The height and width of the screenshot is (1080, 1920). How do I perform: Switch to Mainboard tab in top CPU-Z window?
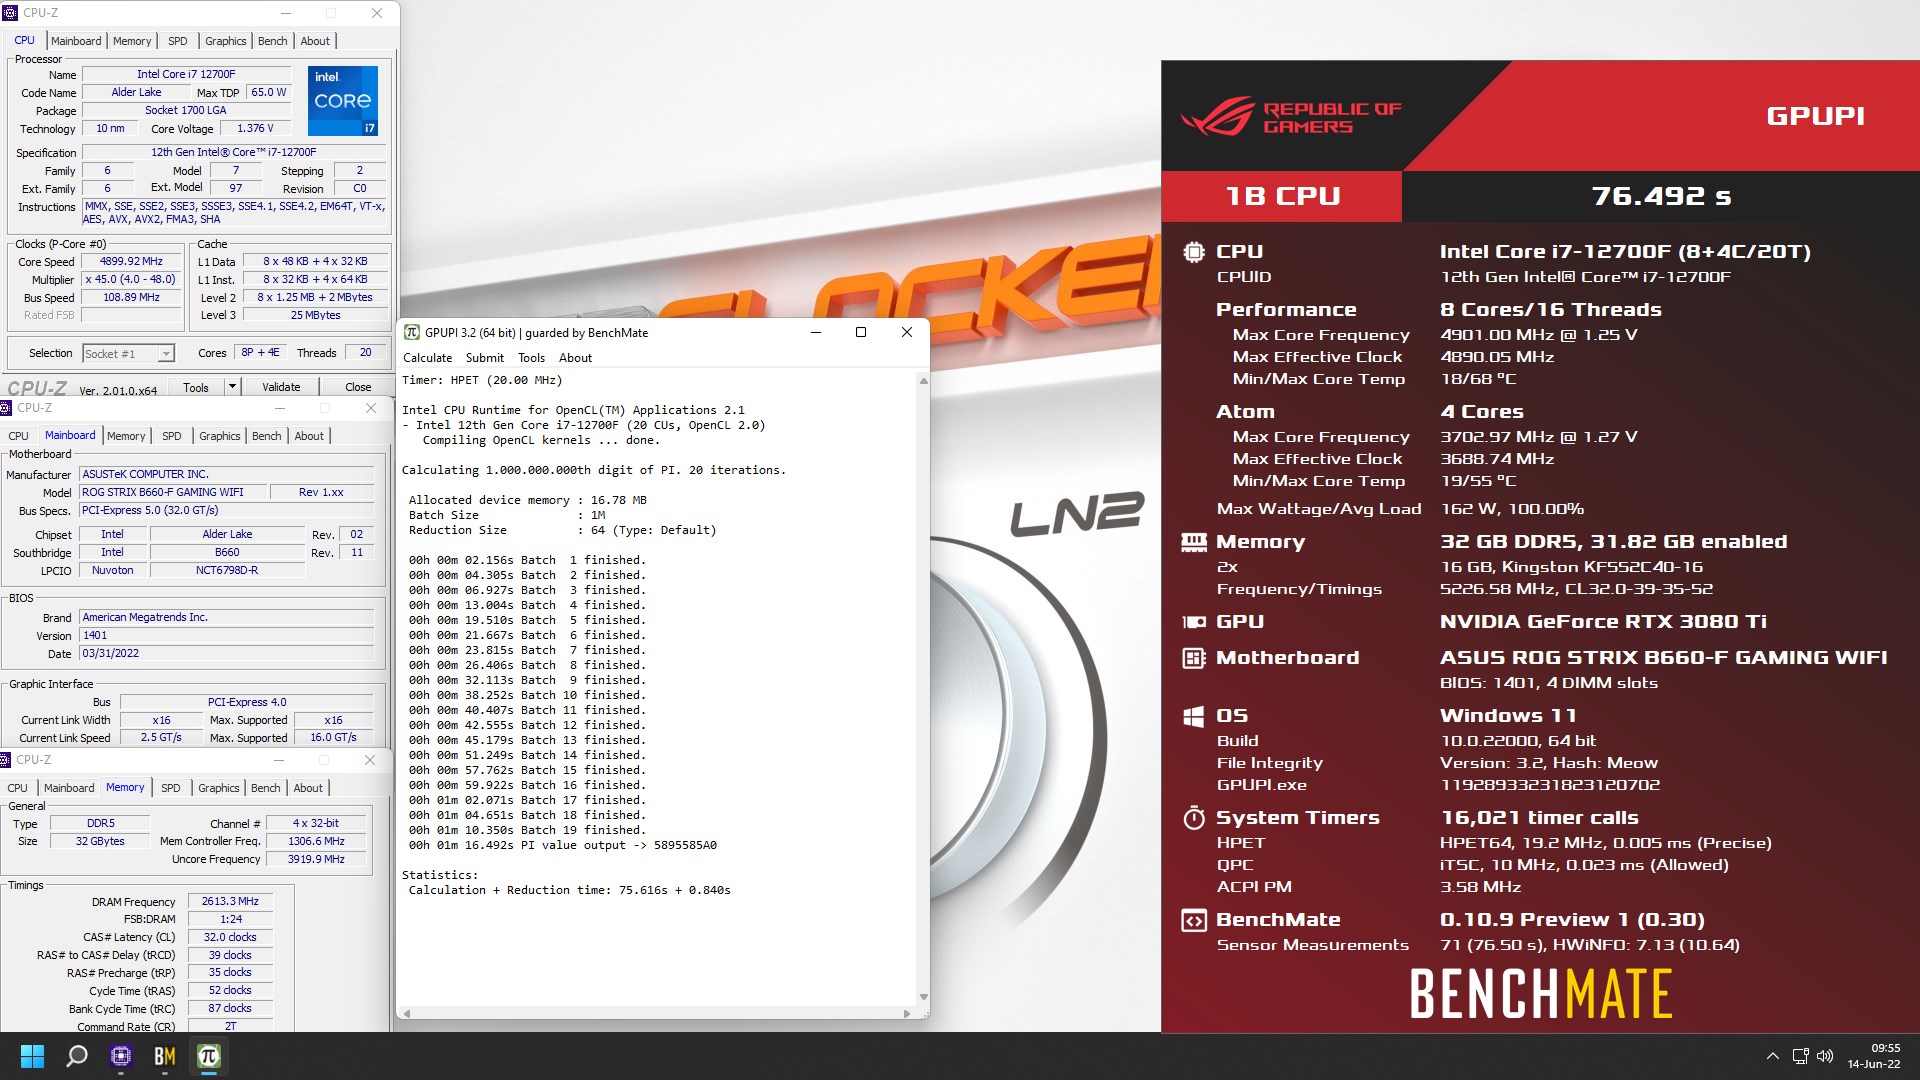76,41
